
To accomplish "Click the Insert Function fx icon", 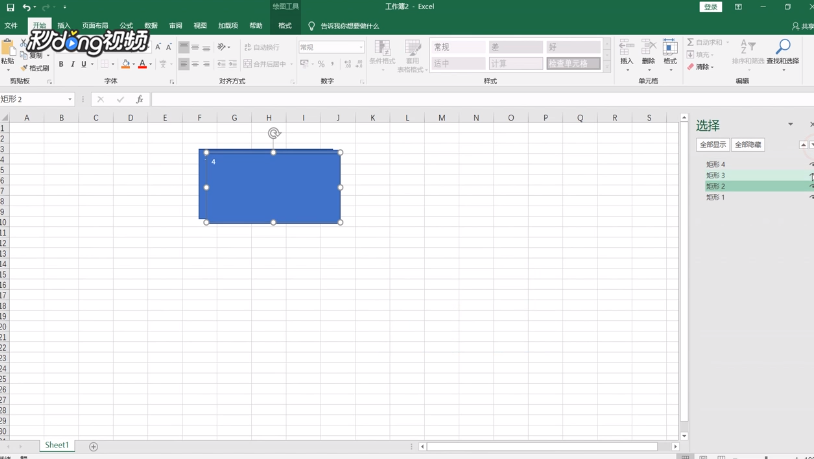I will [x=139, y=99].
